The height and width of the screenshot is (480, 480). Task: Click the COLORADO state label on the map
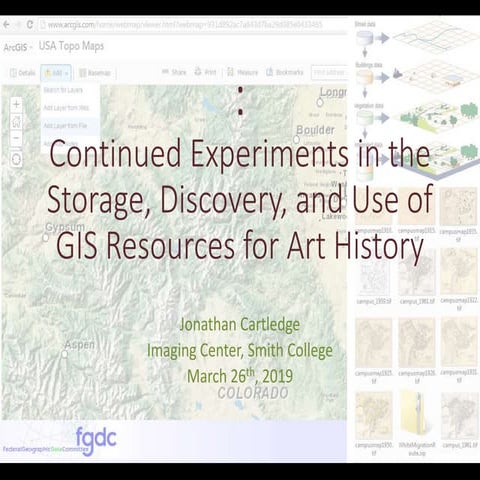(253, 393)
